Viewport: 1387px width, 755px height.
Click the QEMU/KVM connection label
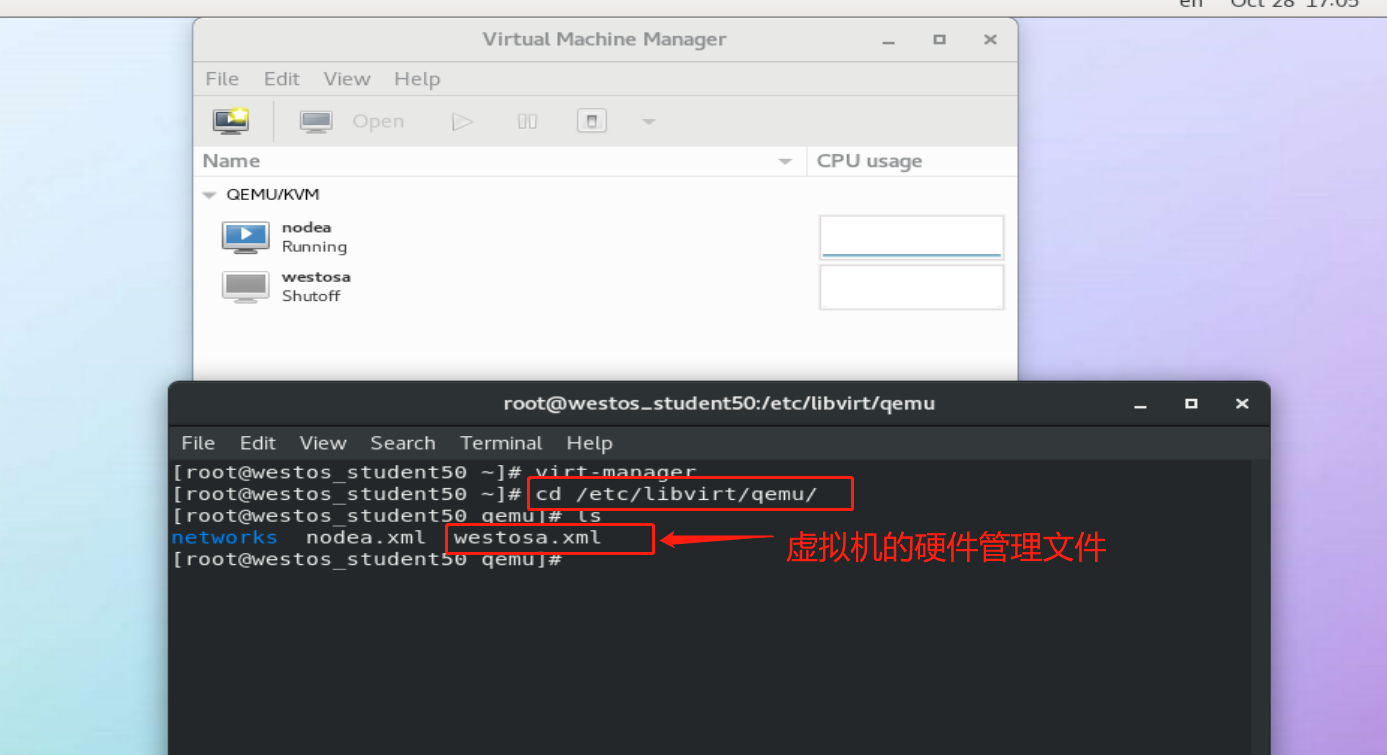click(273, 195)
